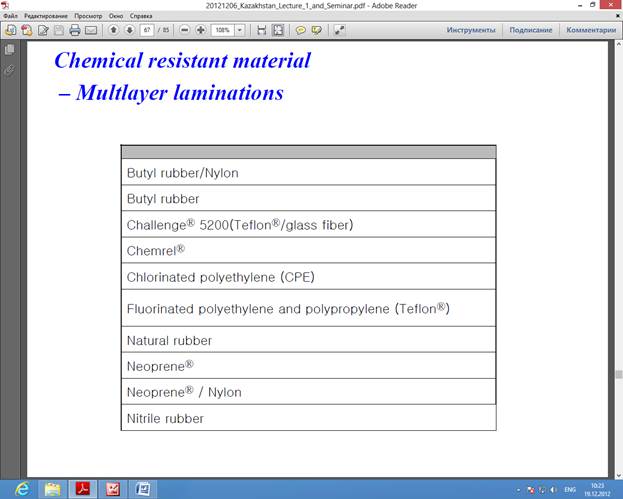Click 'Chlorinated polyethylene (CPE)' row text
Screen dimensions: 623x499
tap(221, 277)
